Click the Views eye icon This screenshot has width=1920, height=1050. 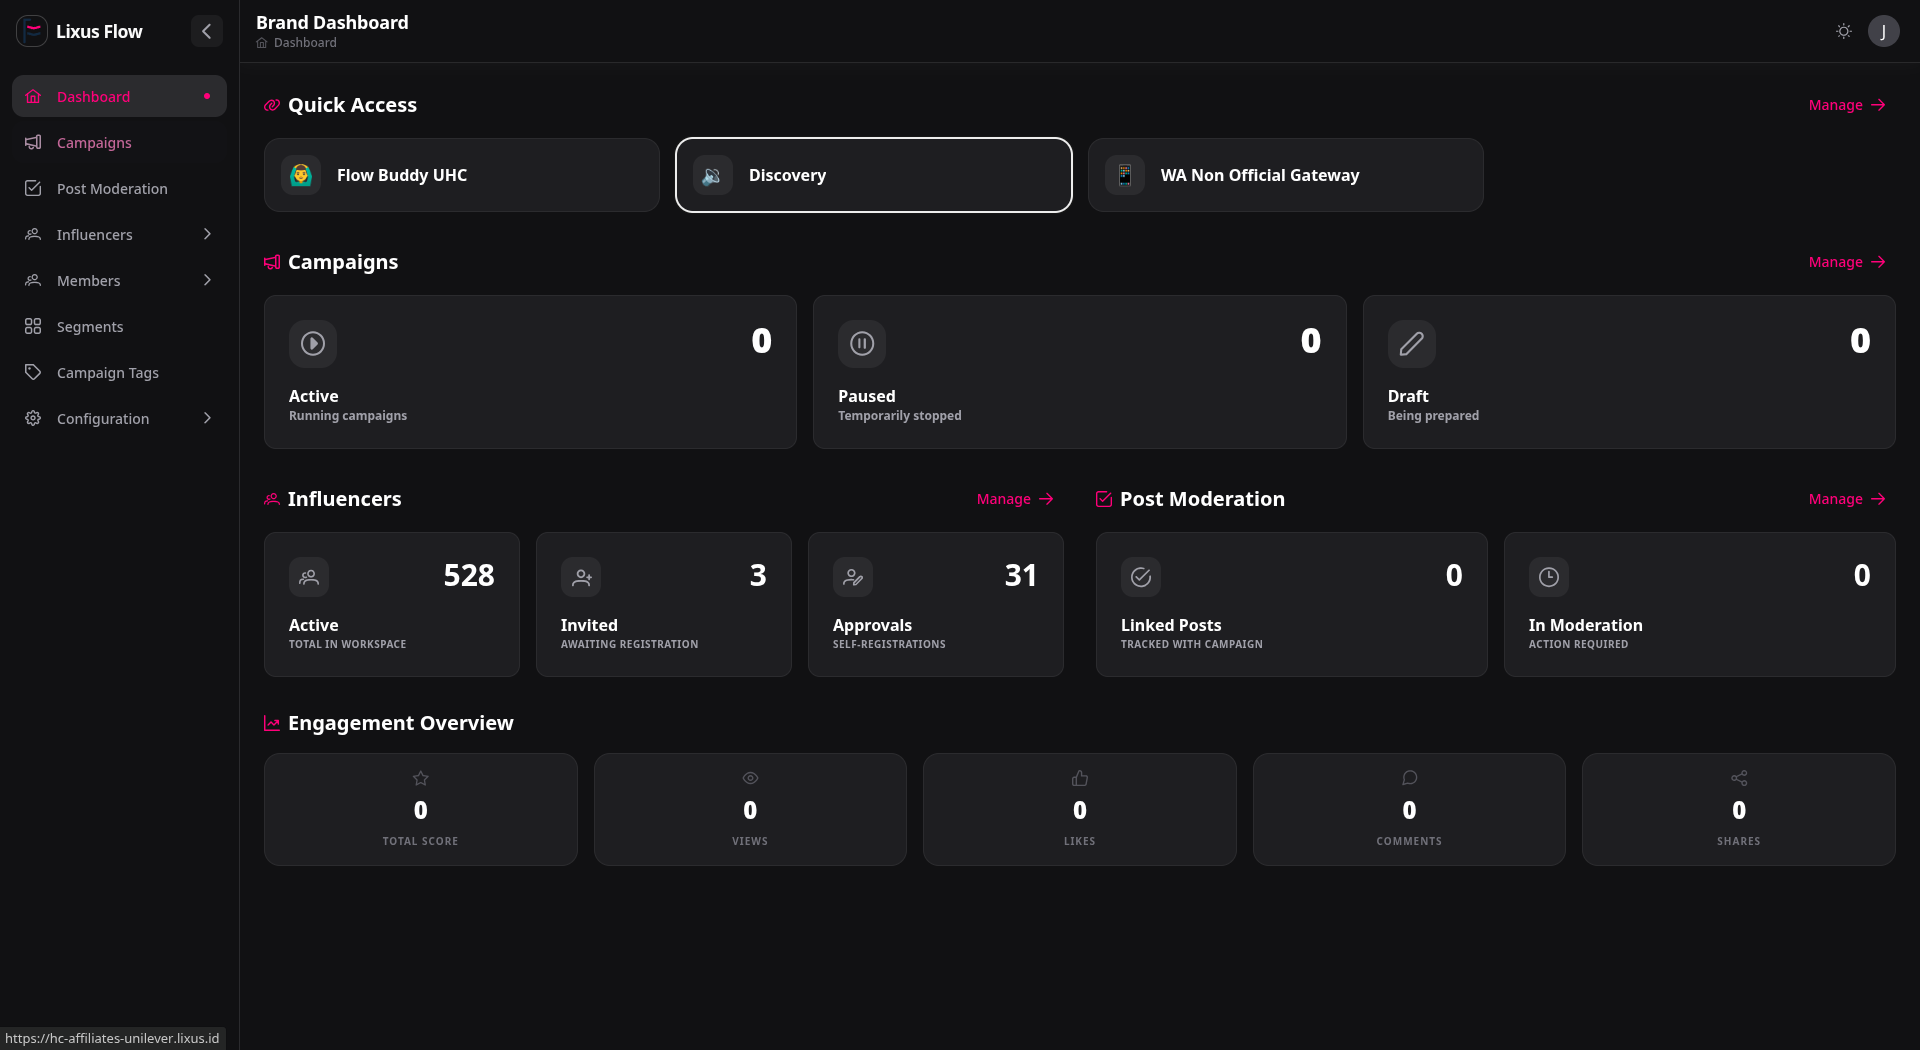(750, 778)
